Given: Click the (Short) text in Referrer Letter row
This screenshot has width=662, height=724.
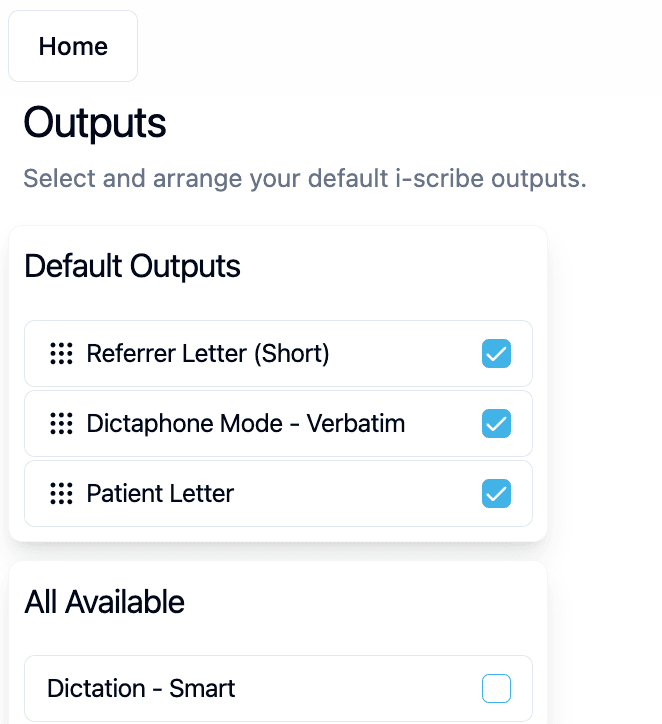Looking at the screenshot, I should [x=292, y=354].
